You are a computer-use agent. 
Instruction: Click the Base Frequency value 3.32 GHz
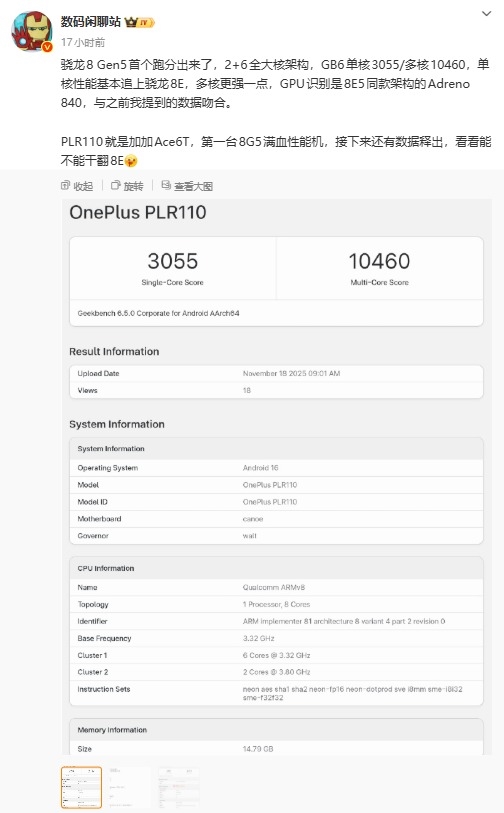[x=259, y=638]
